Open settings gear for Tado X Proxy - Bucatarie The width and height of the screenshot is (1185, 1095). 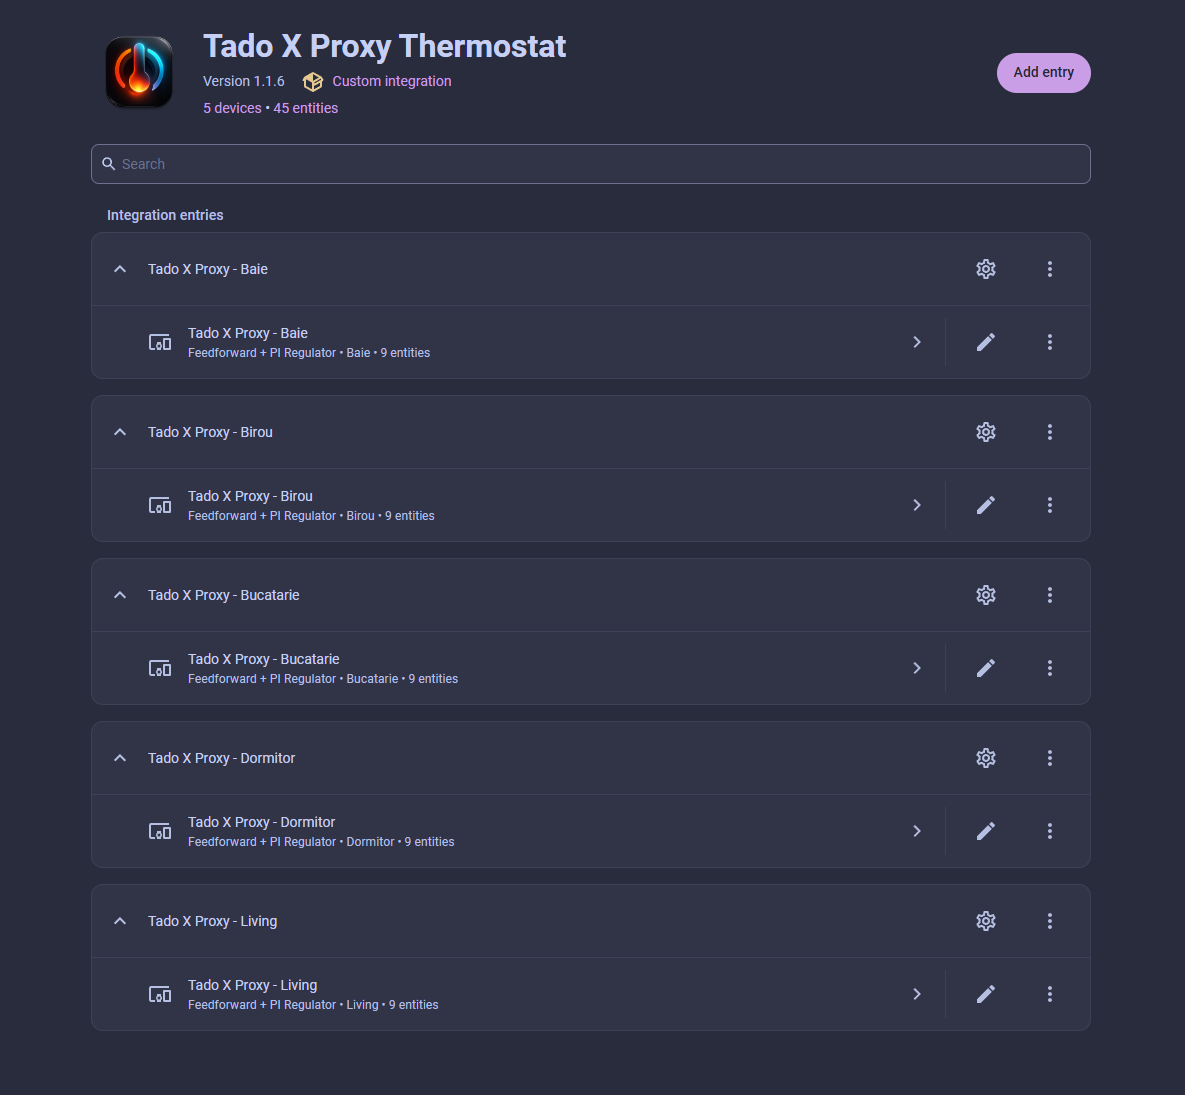(985, 595)
